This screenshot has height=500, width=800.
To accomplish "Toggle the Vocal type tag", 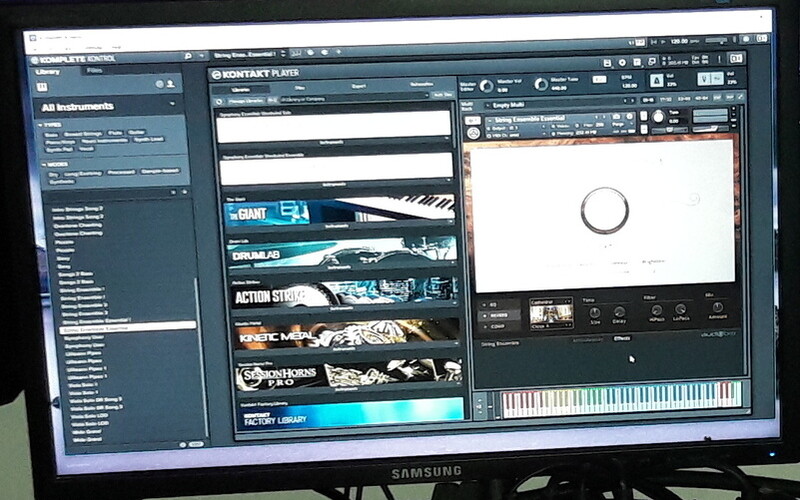I will [x=86, y=149].
